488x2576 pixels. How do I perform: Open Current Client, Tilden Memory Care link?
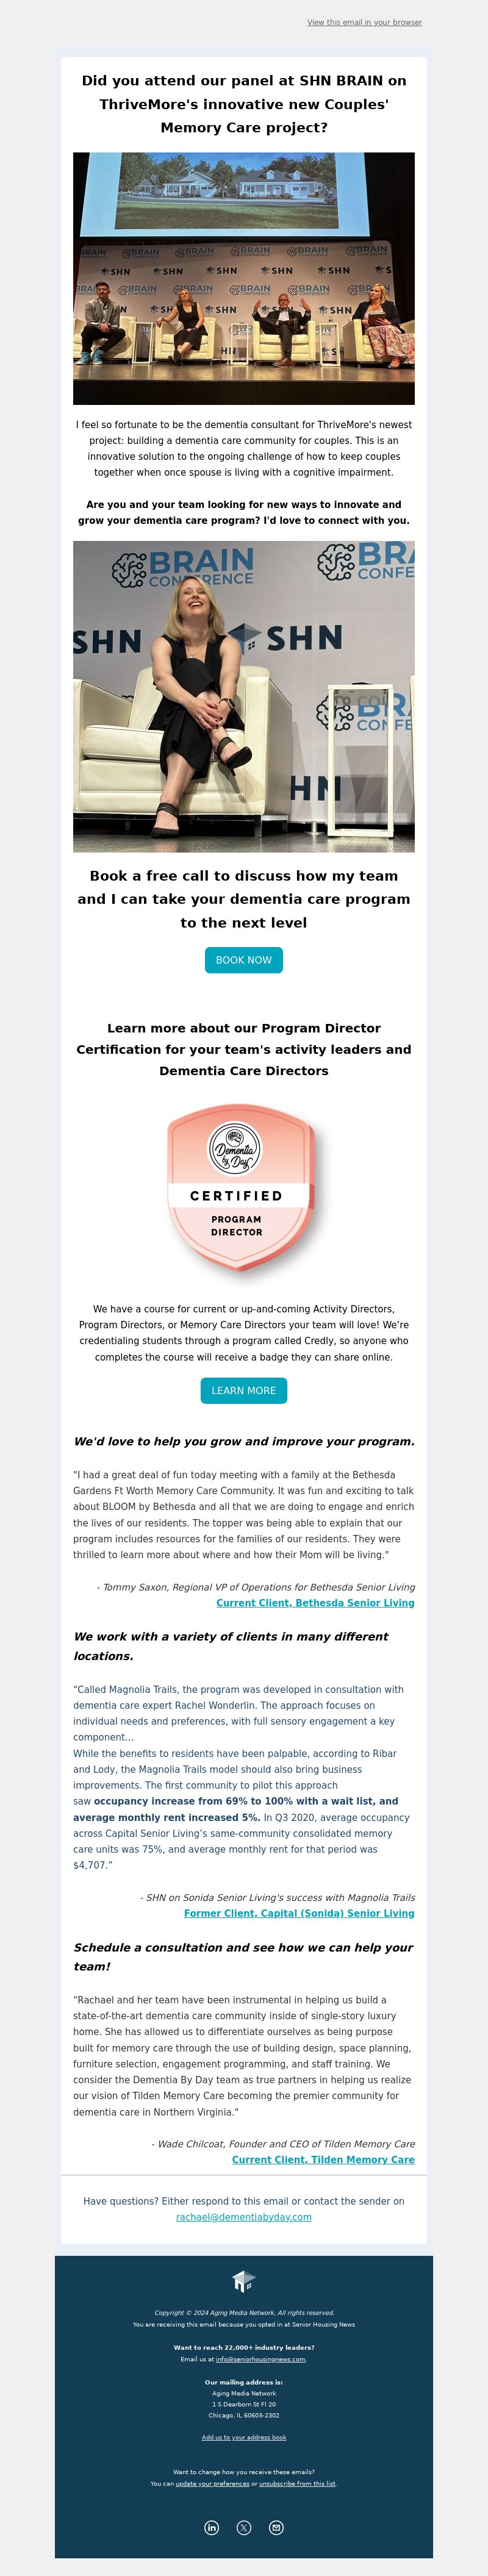point(323,2160)
